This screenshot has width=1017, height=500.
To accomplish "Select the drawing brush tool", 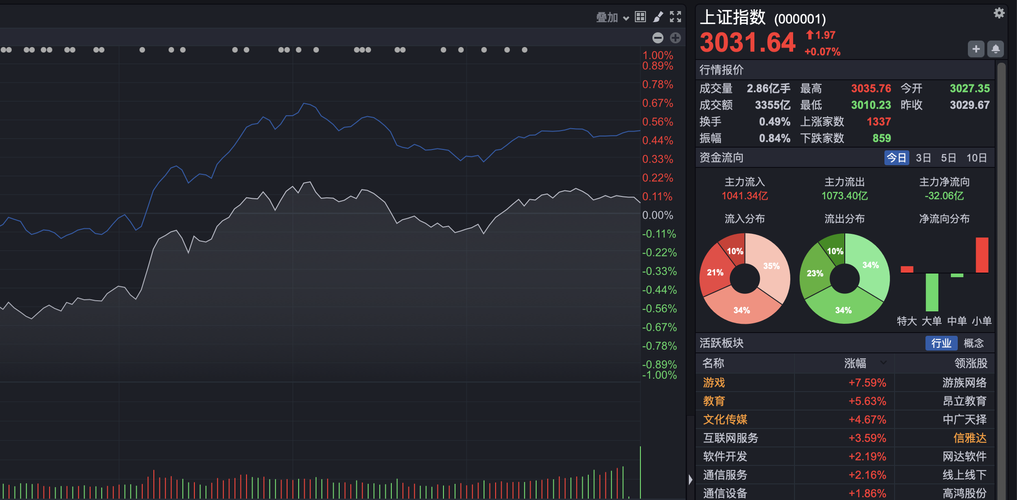I will click(658, 17).
